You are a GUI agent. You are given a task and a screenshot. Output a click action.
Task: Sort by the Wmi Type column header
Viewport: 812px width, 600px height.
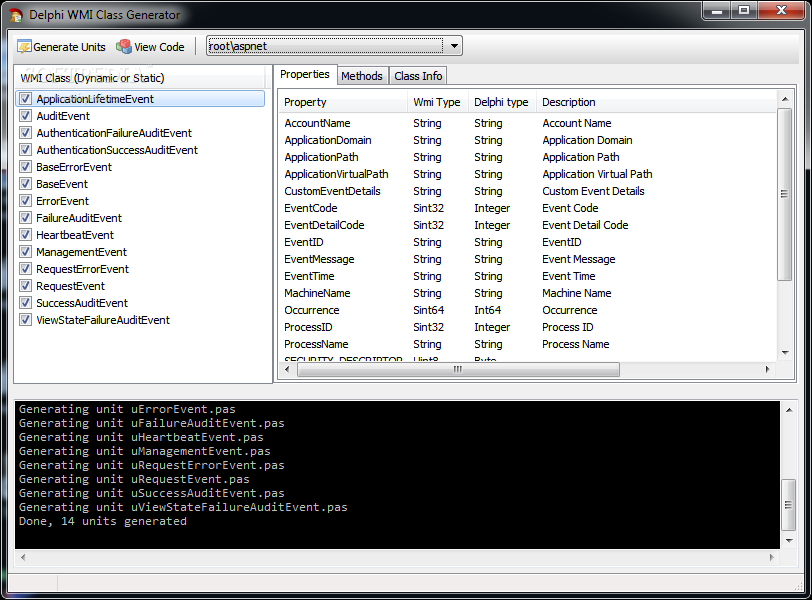pyautogui.click(x=438, y=102)
